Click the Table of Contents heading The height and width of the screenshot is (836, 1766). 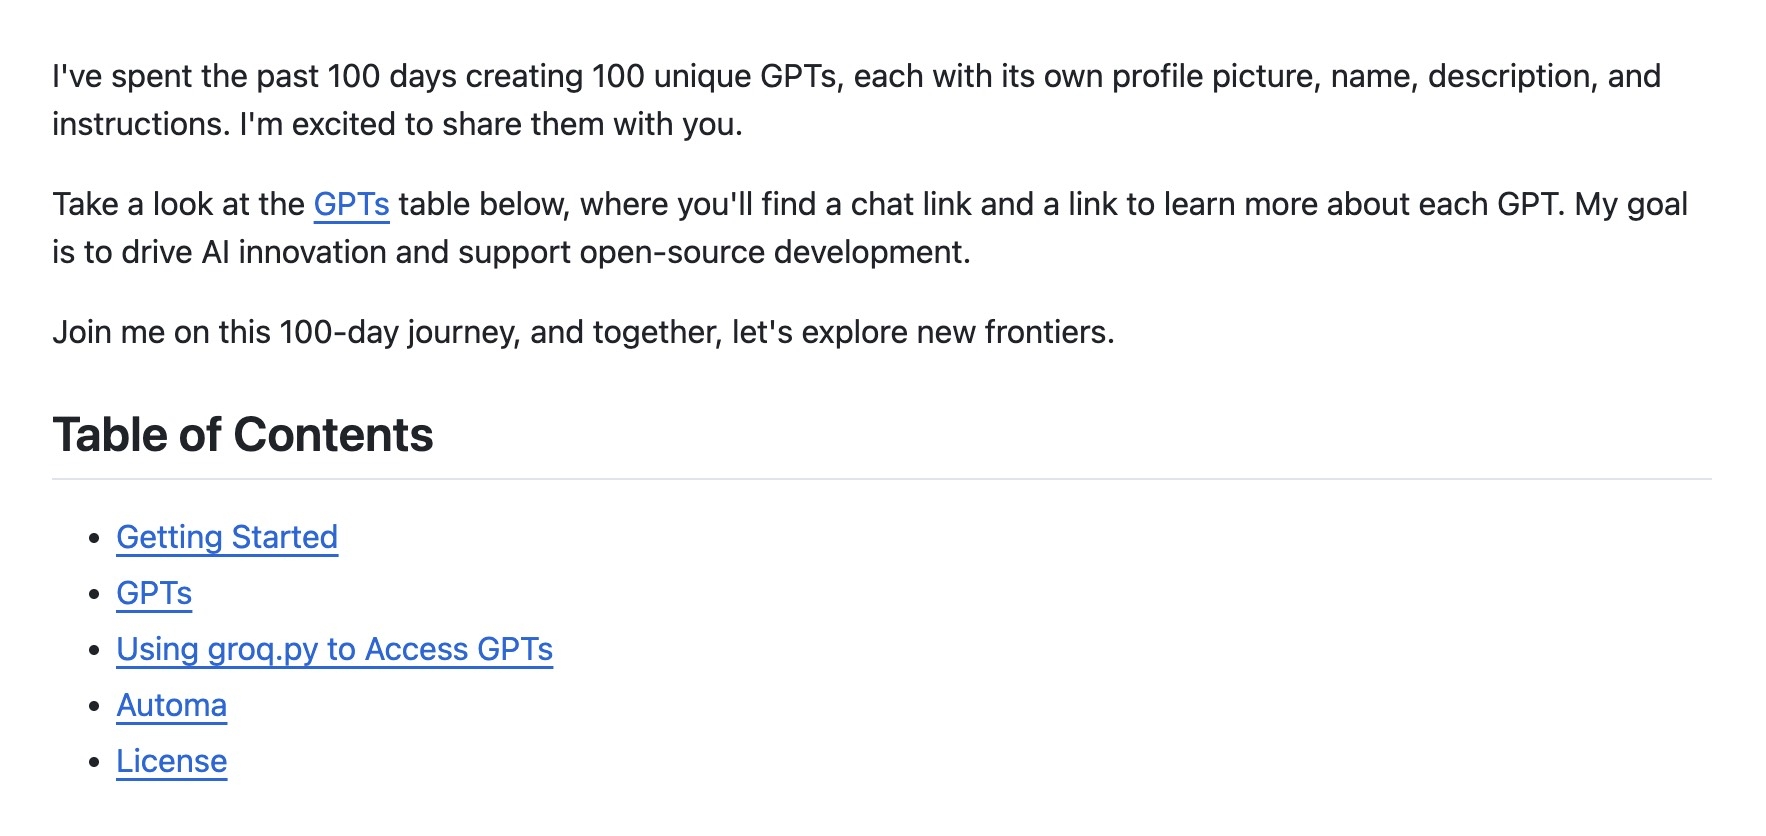point(243,435)
